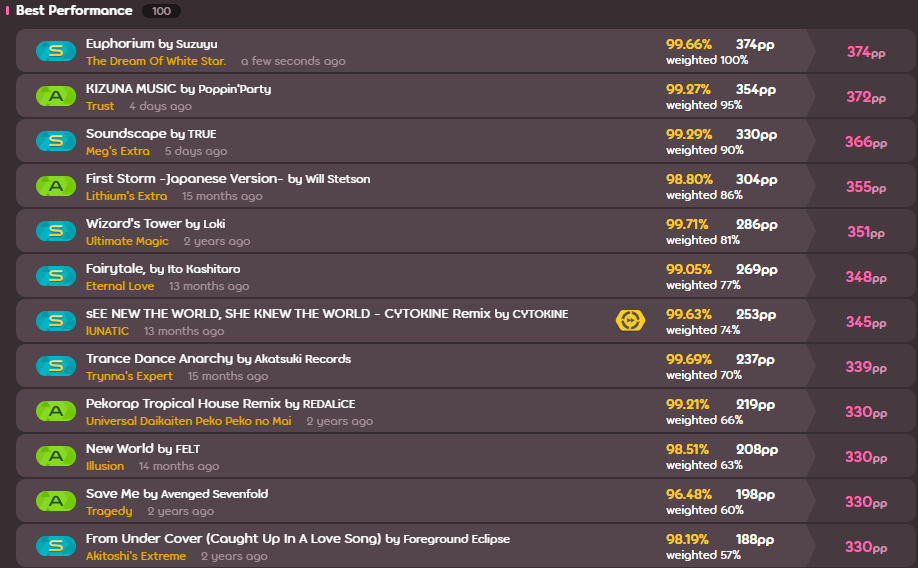Image resolution: width=918 pixels, height=568 pixels.
Task: Click the A rank badge for Save Me
Action: coord(56,501)
